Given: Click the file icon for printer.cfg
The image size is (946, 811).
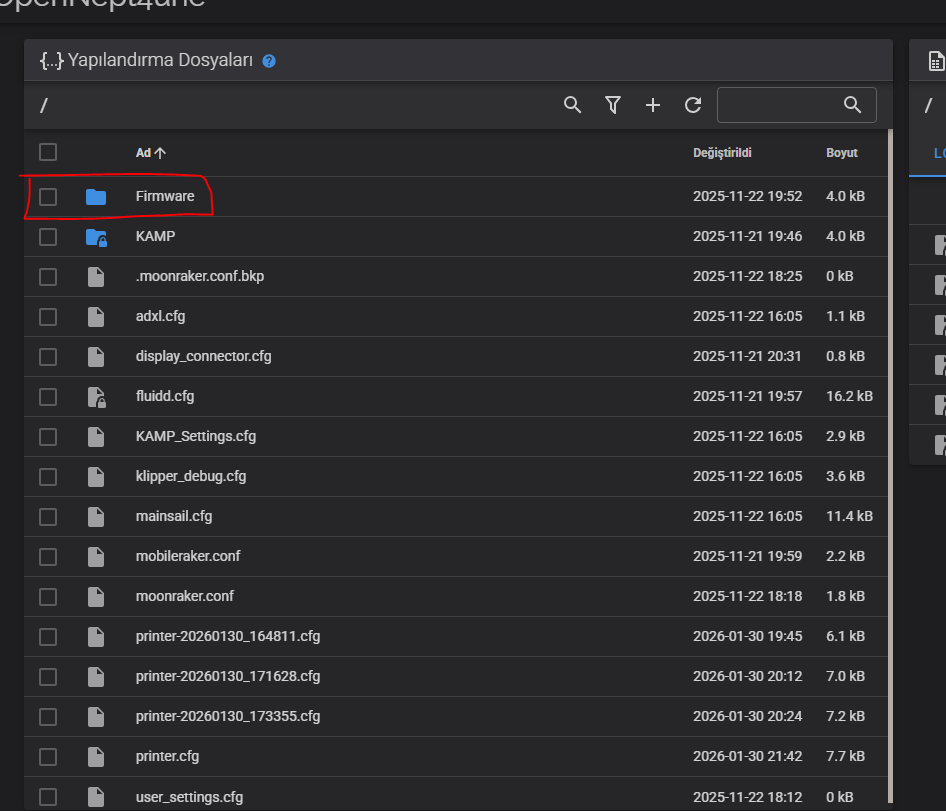Looking at the screenshot, I should (96, 757).
